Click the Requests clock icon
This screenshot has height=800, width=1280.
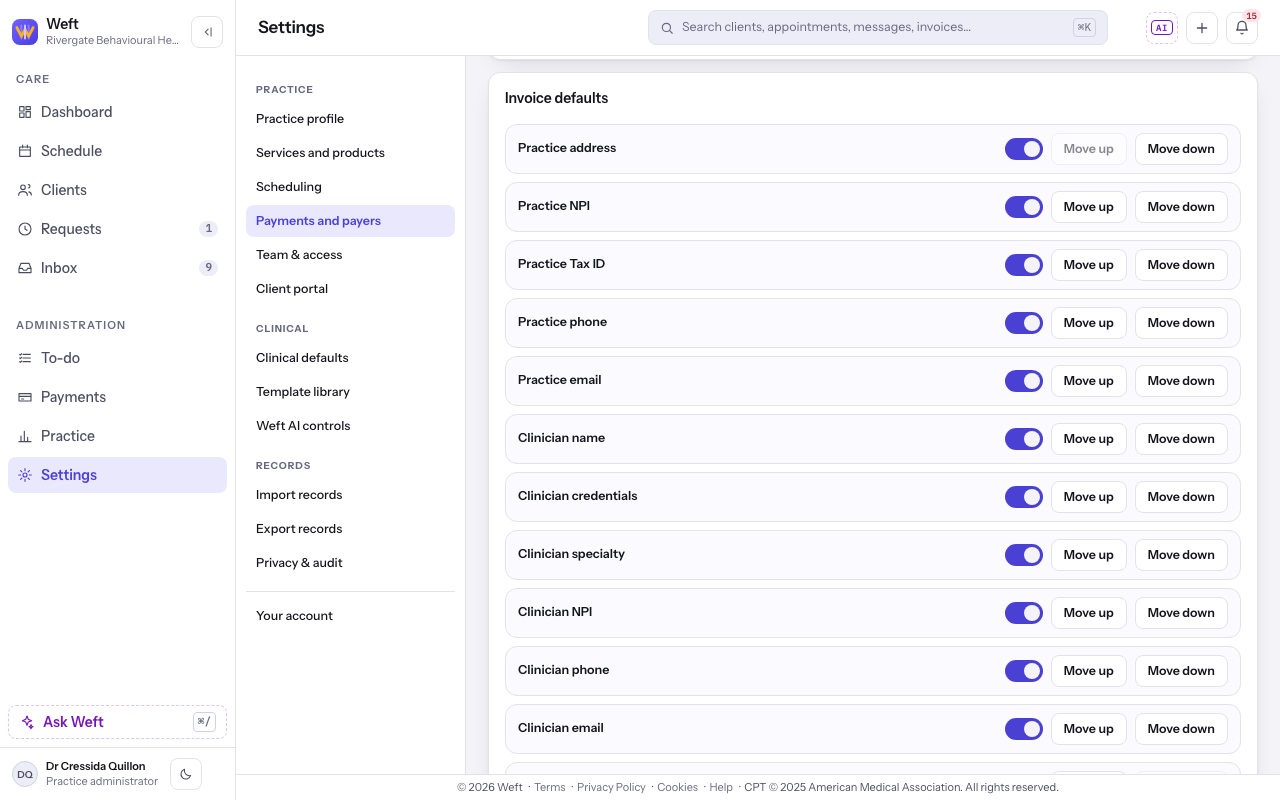(x=25, y=229)
